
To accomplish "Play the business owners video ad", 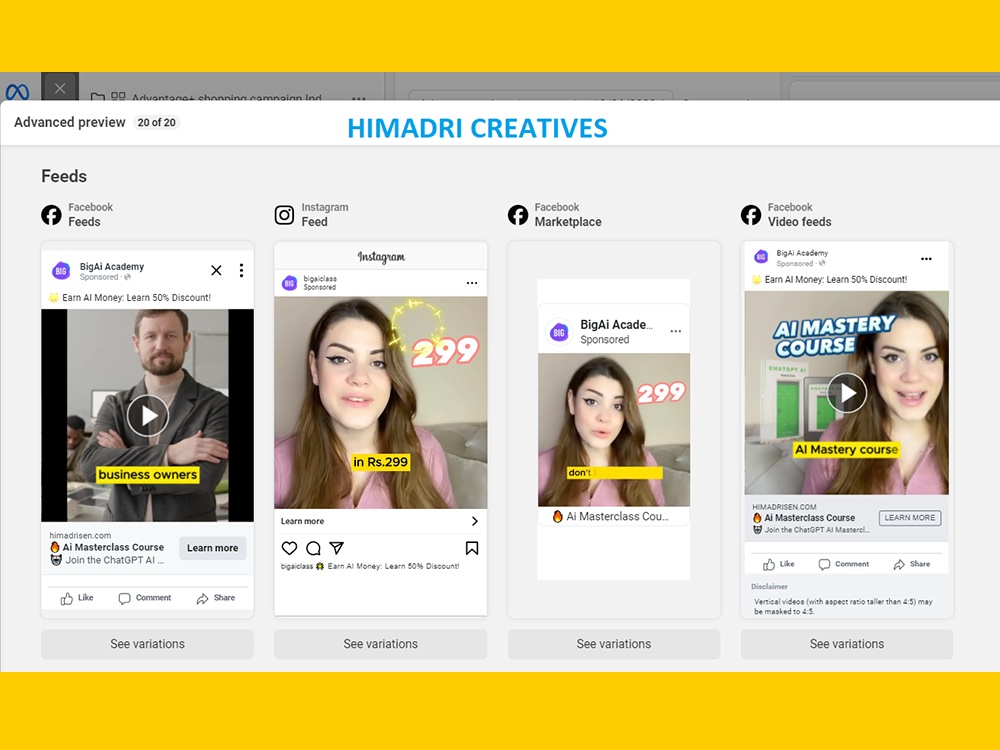I will point(147,416).
